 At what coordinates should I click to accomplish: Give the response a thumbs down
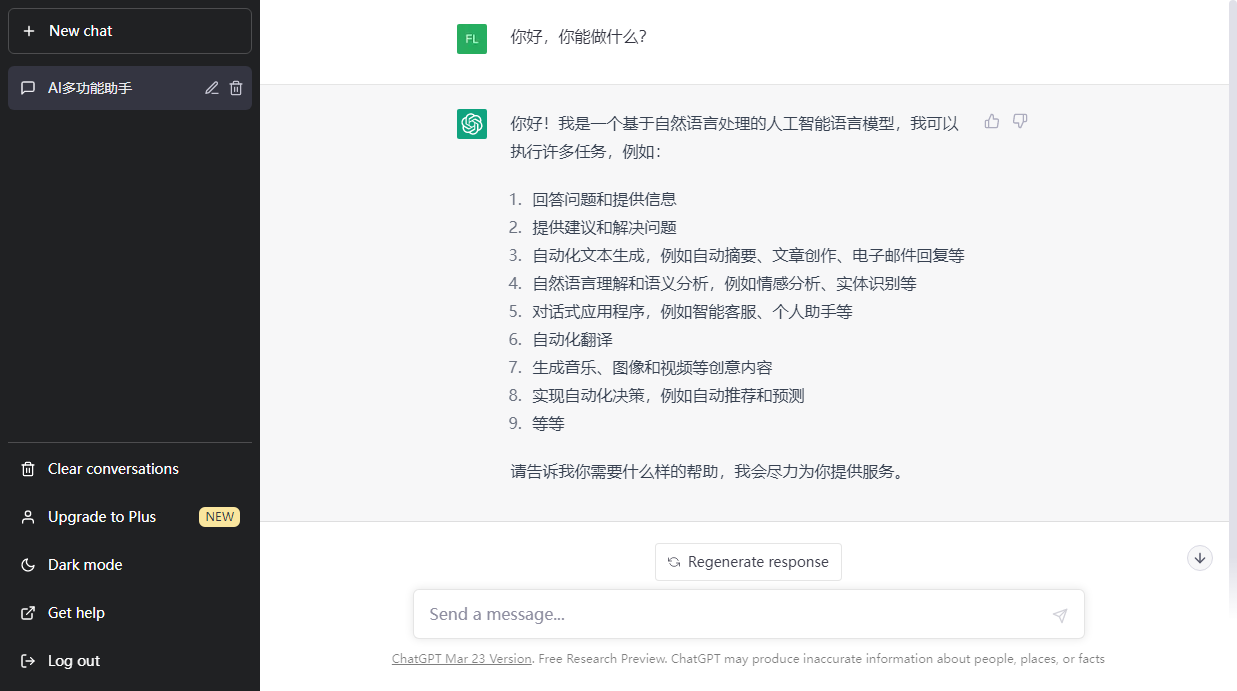pos(1020,121)
